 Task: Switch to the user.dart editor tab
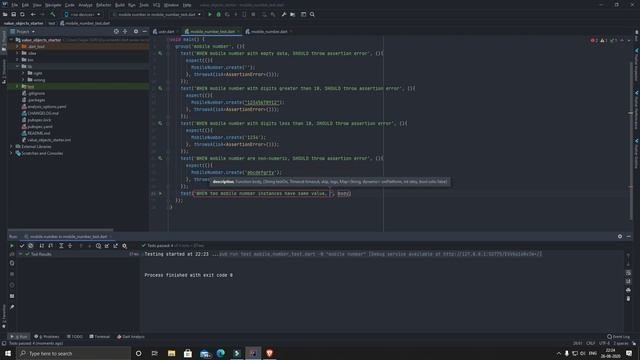pyautogui.click(x=164, y=31)
